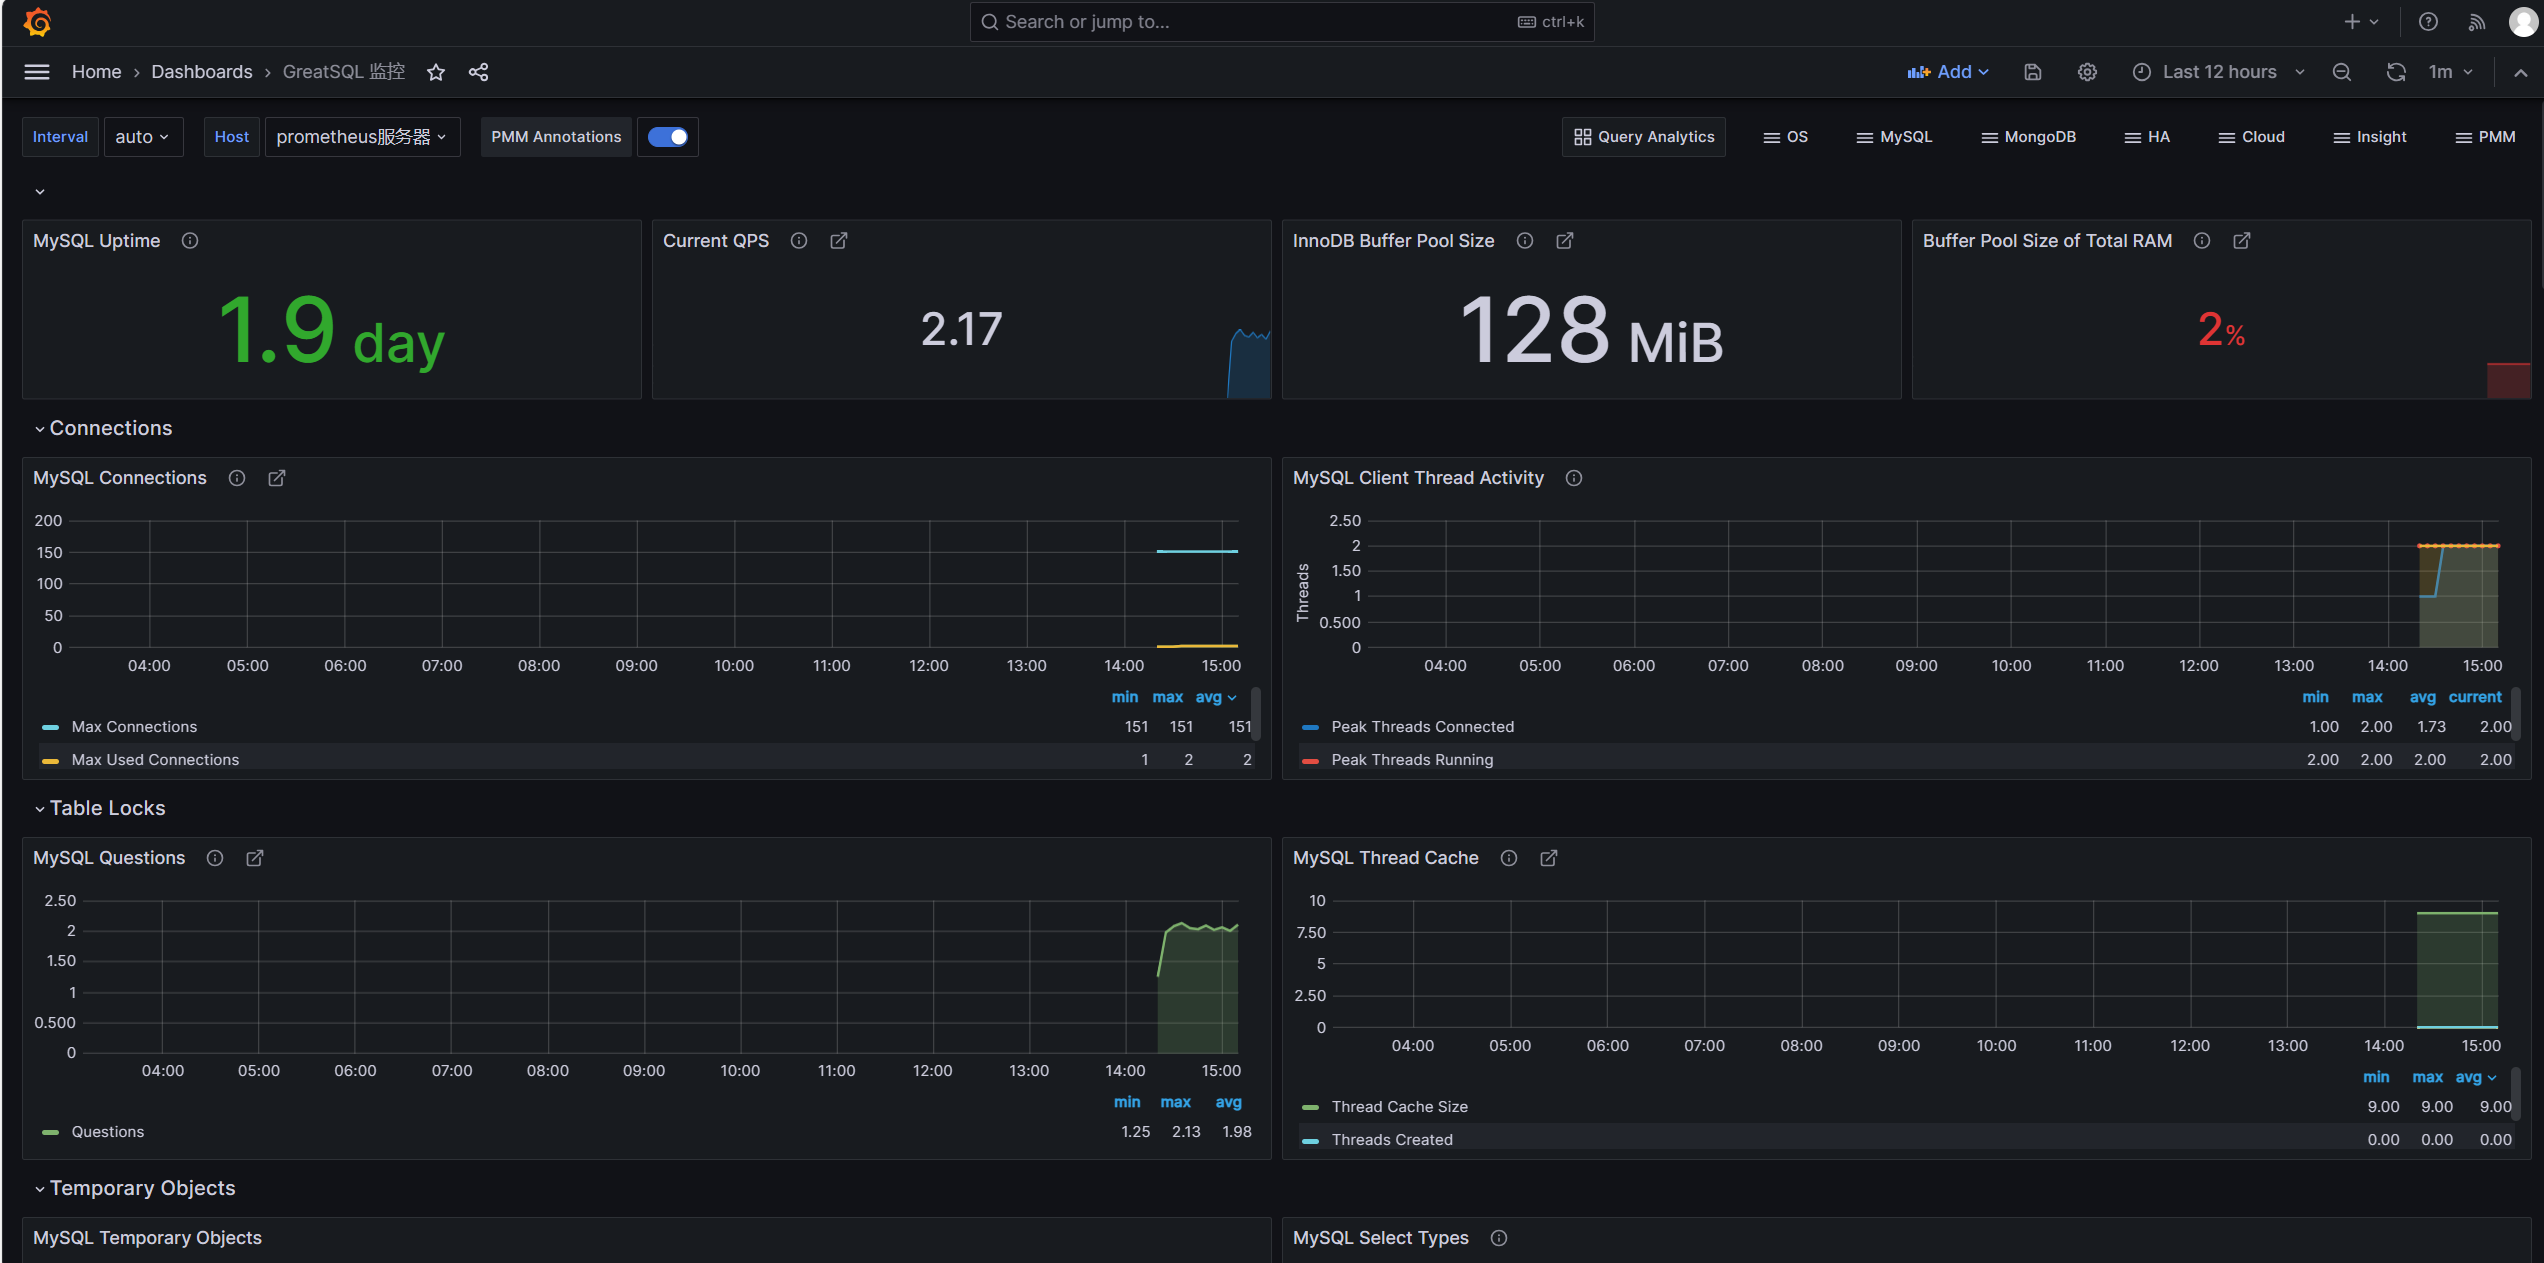Viewport: 2544px width, 1263px height.
Task: Open the MongoDB dashboards menu
Action: click(2028, 137)
